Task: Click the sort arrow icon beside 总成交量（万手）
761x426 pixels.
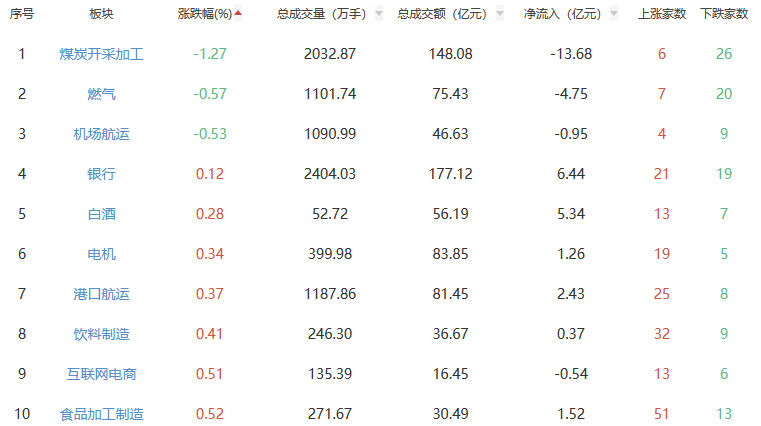Action: 379,15
